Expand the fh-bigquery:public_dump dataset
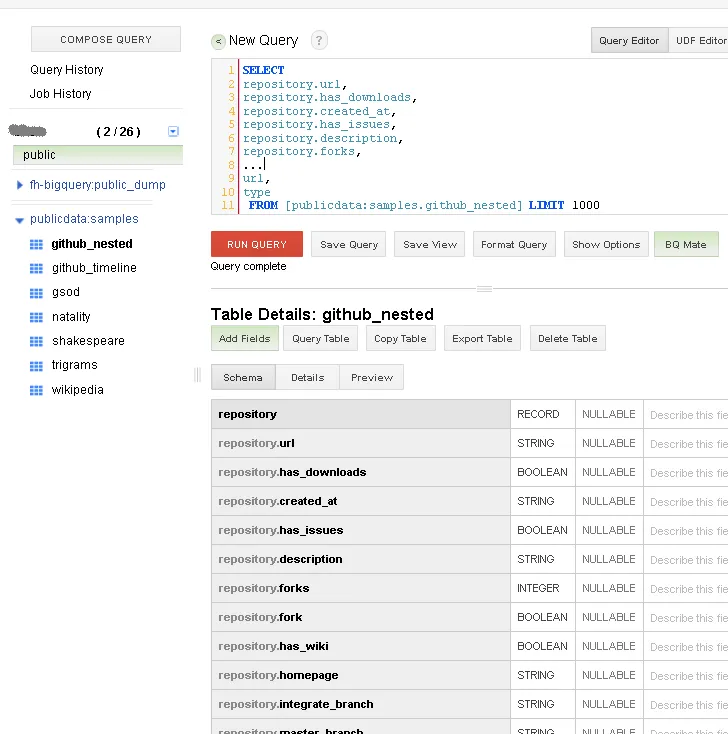 (20, 185)
